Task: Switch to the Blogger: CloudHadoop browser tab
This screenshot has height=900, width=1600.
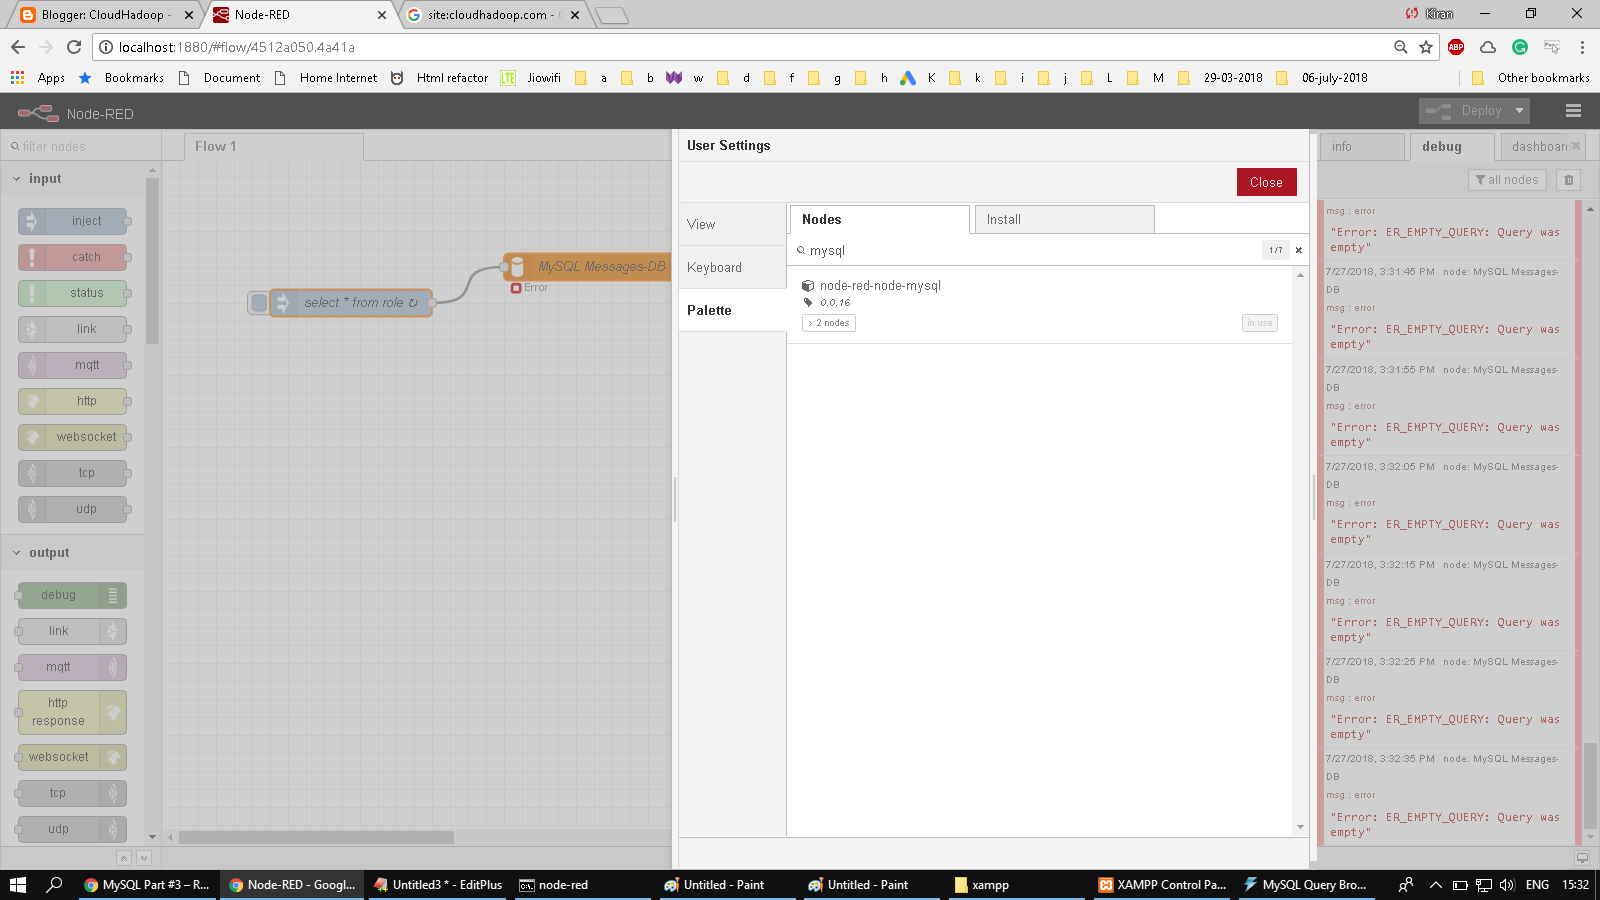Action: click(105, 15)
